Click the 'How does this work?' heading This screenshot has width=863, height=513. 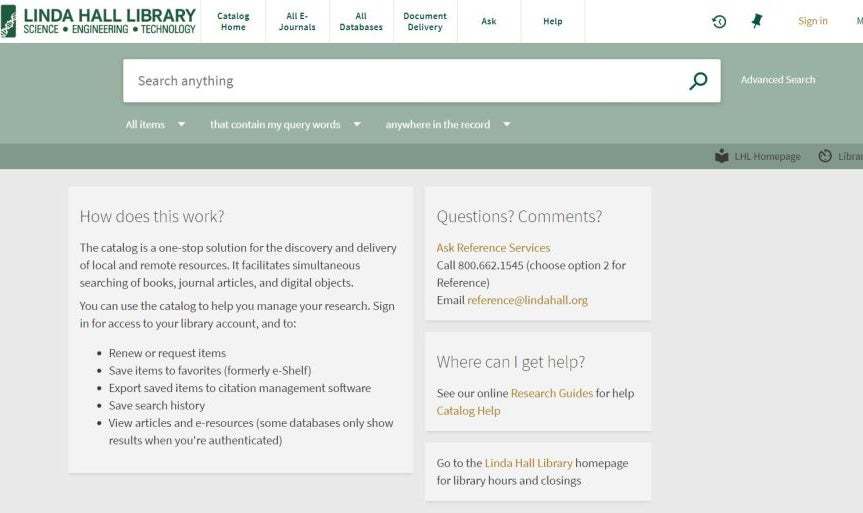[x=152, y=216]
